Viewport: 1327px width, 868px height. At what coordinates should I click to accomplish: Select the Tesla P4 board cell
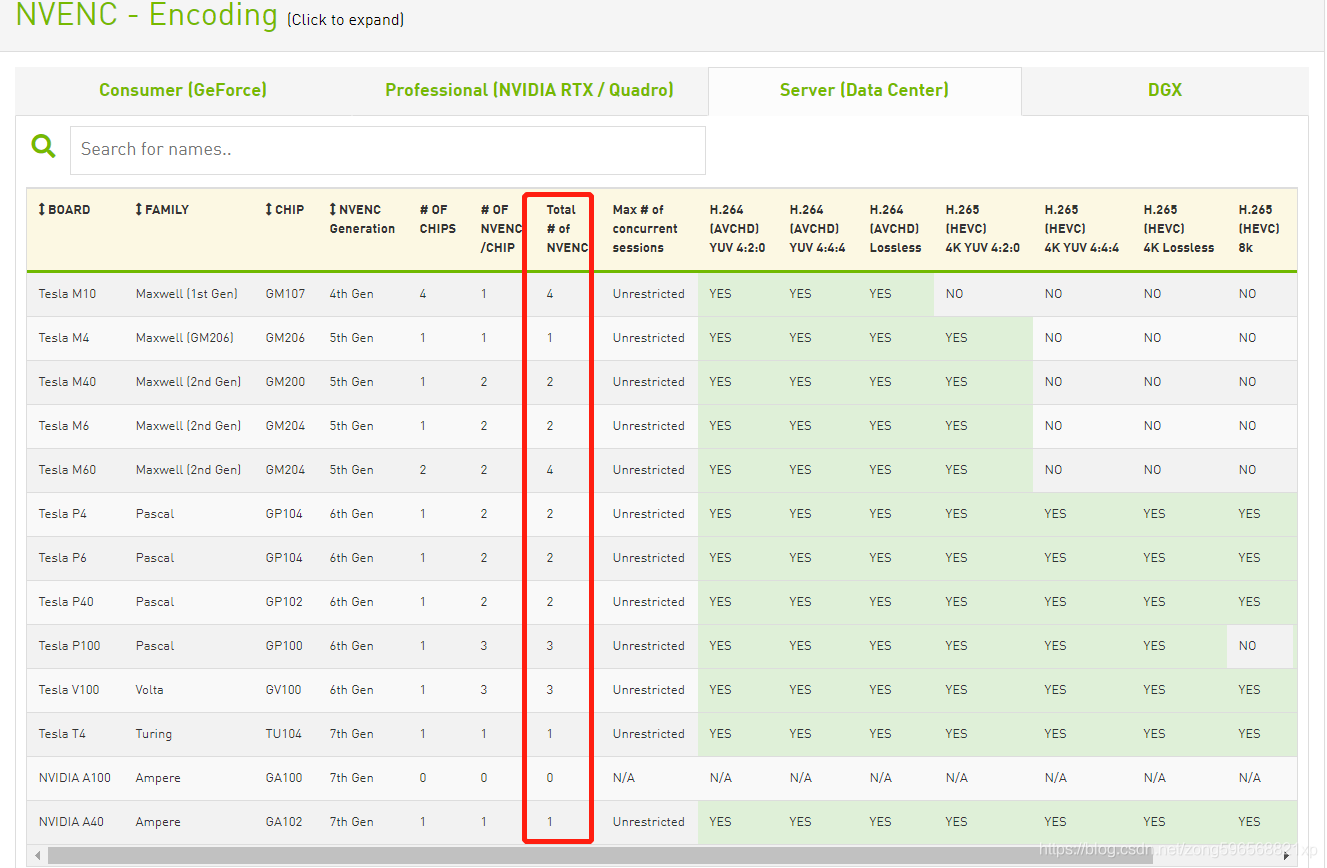[x=63, y=514]
